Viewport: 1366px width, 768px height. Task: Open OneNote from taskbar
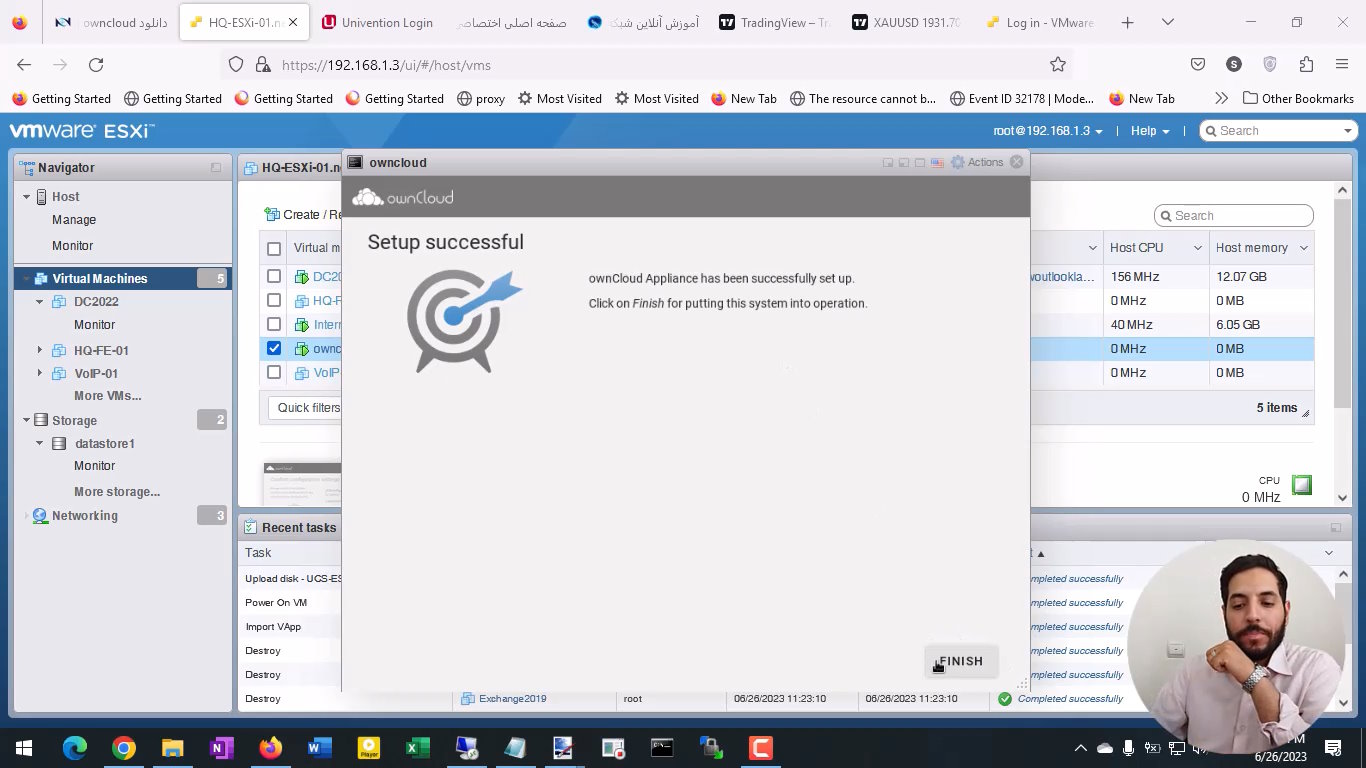click(x=222, y=748)
